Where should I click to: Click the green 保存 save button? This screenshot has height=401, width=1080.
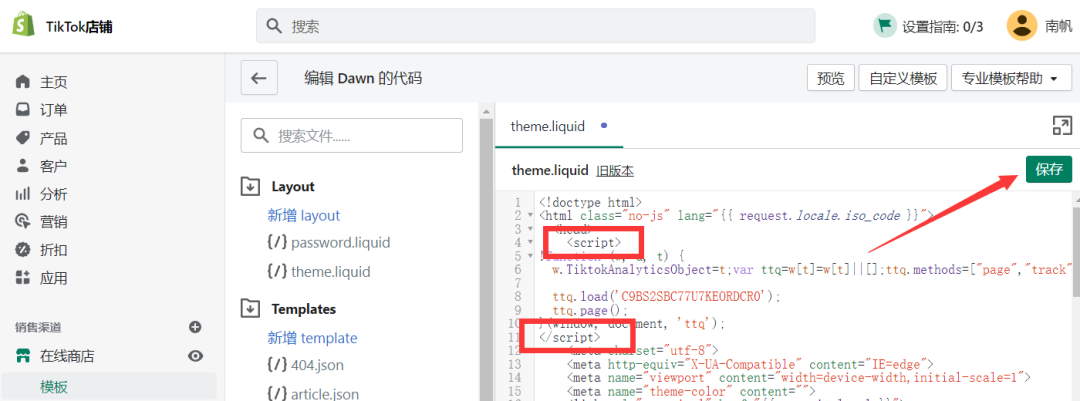(x=1048, y=169)
